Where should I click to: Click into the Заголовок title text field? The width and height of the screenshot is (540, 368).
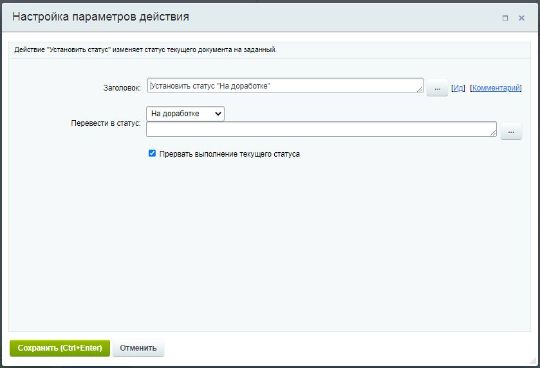(x=285, y=86)
